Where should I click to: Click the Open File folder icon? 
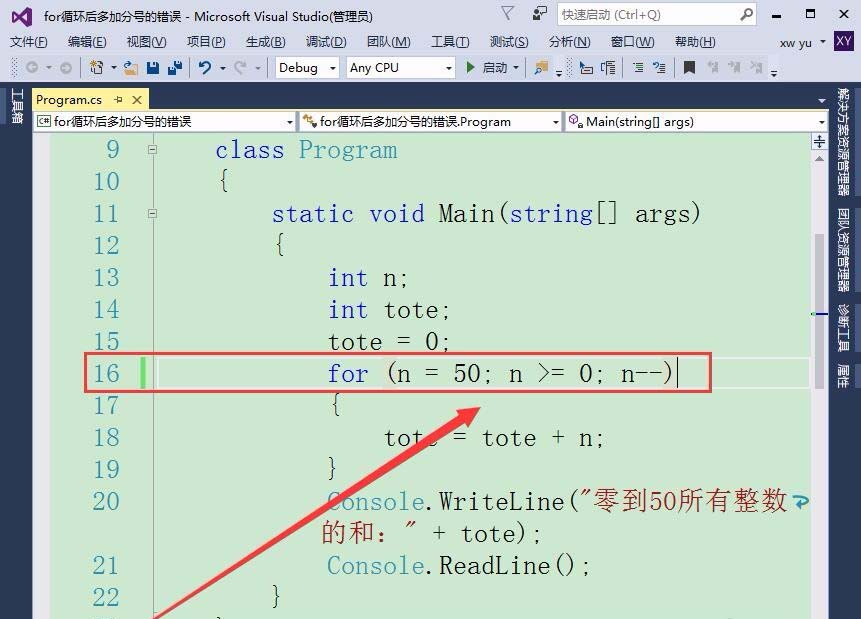[x=131, y=68]
